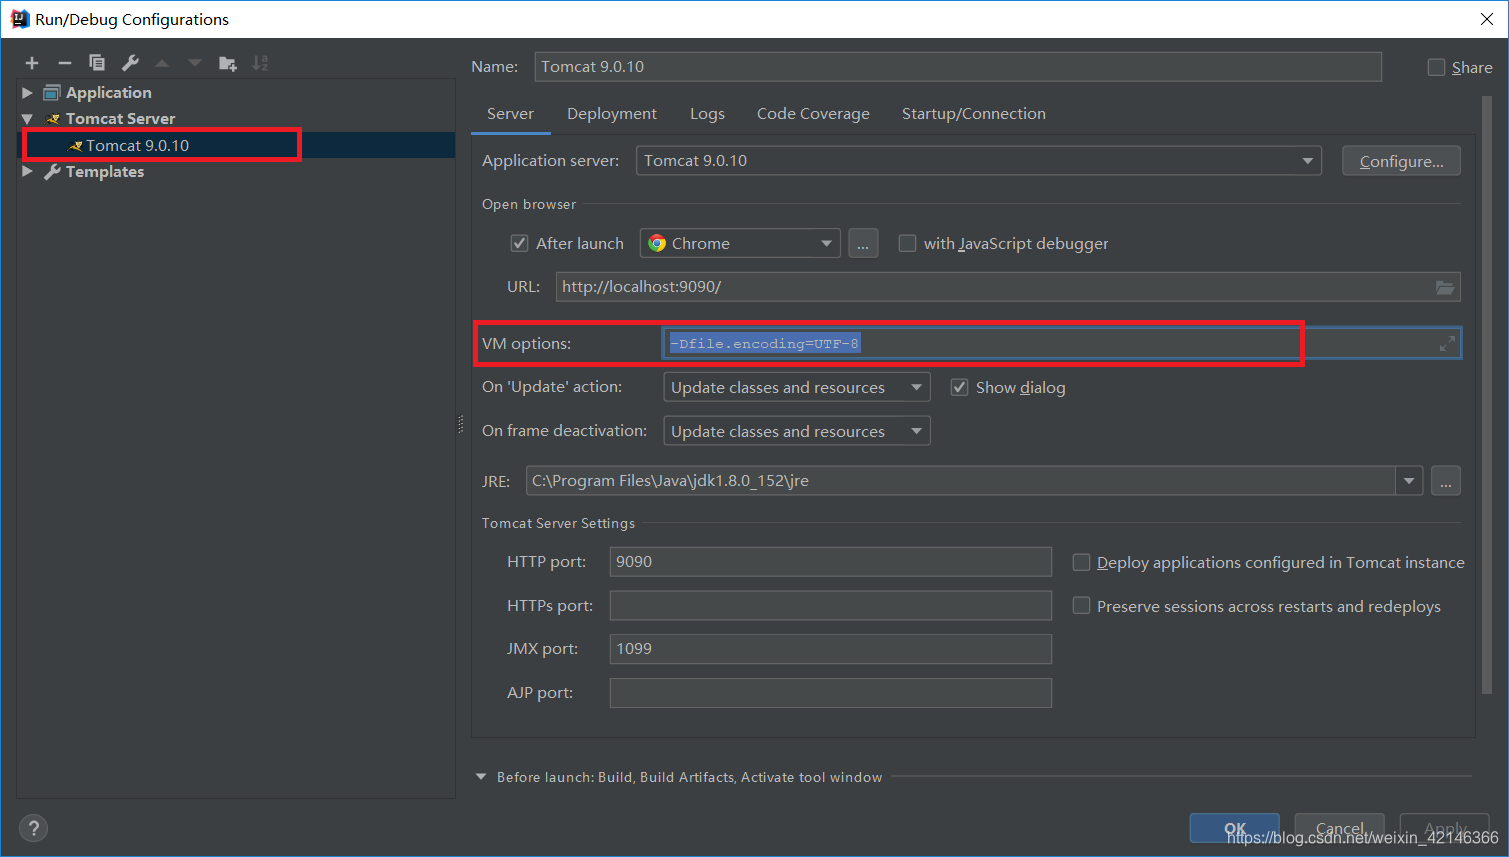Toggle the Share checkbox
Viewport: 1509px width, 857px height.
pyautogui.click(x=1436, y=67)
